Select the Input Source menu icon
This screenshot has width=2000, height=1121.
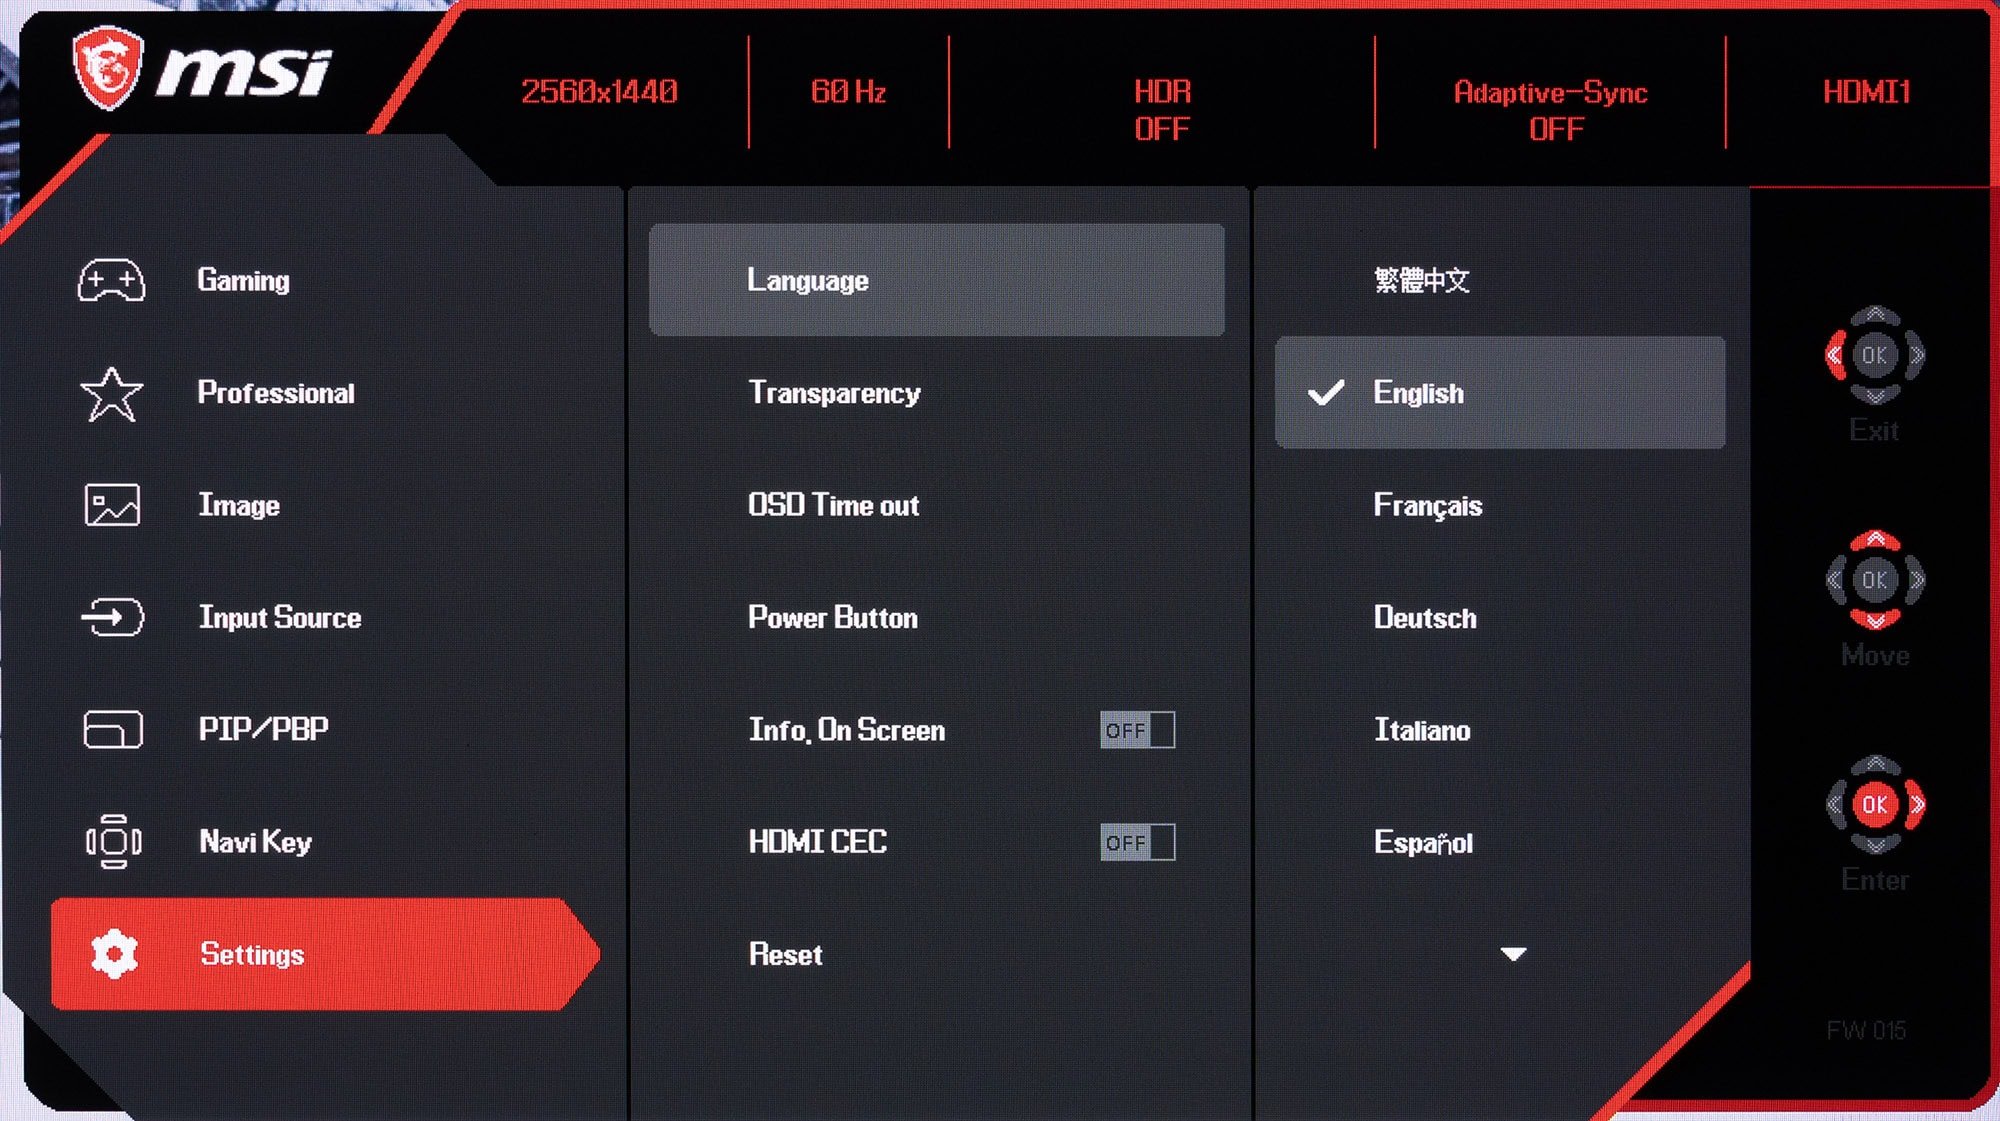pos(115,617)
